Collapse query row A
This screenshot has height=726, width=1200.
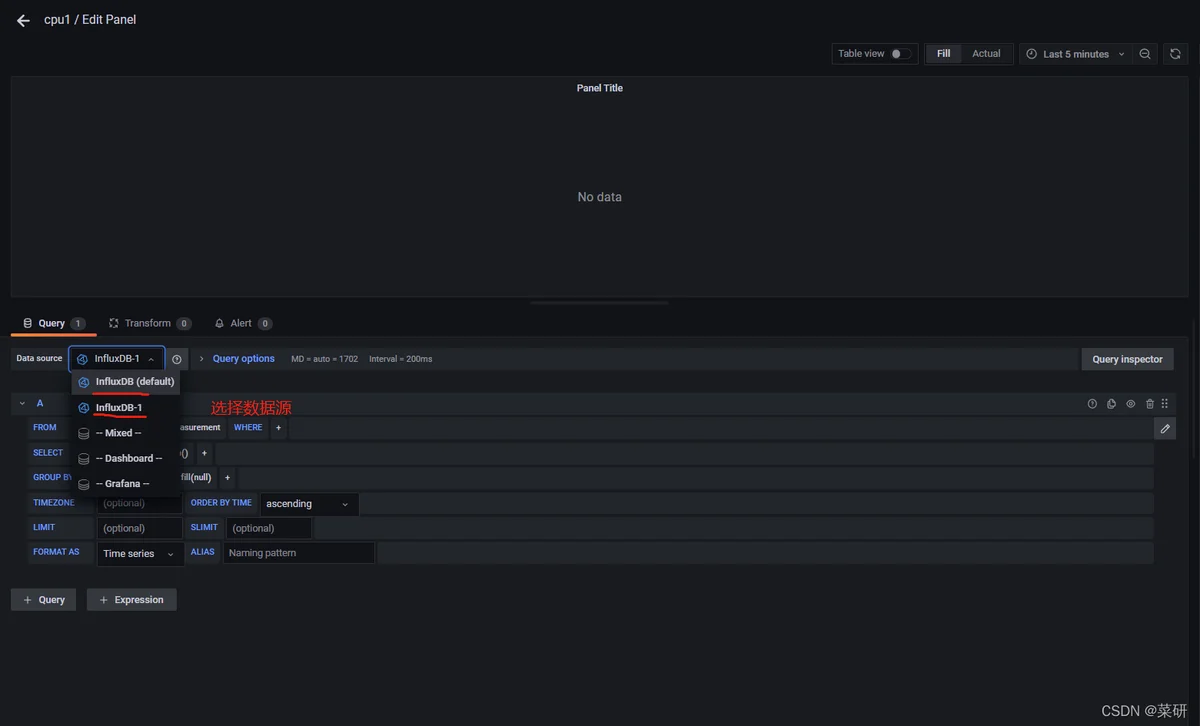click(22, 403)
